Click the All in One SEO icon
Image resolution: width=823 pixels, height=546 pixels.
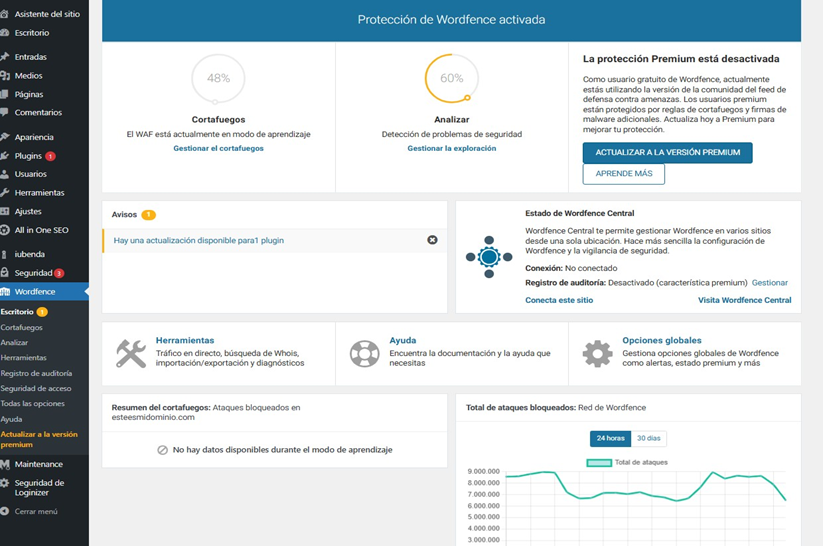(x=5, y=229)
